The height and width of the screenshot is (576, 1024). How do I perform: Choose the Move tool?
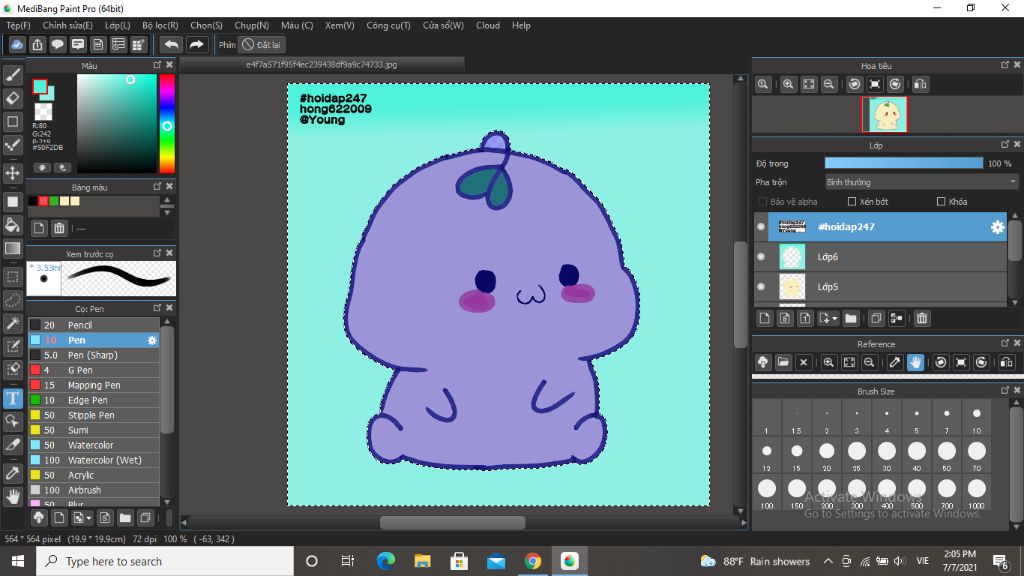click(13, 173)
